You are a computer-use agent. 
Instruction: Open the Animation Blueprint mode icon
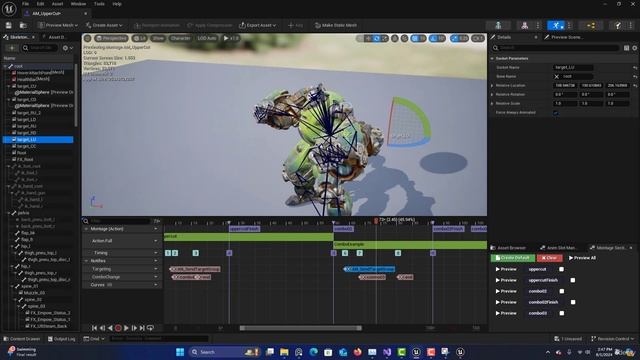591,25
